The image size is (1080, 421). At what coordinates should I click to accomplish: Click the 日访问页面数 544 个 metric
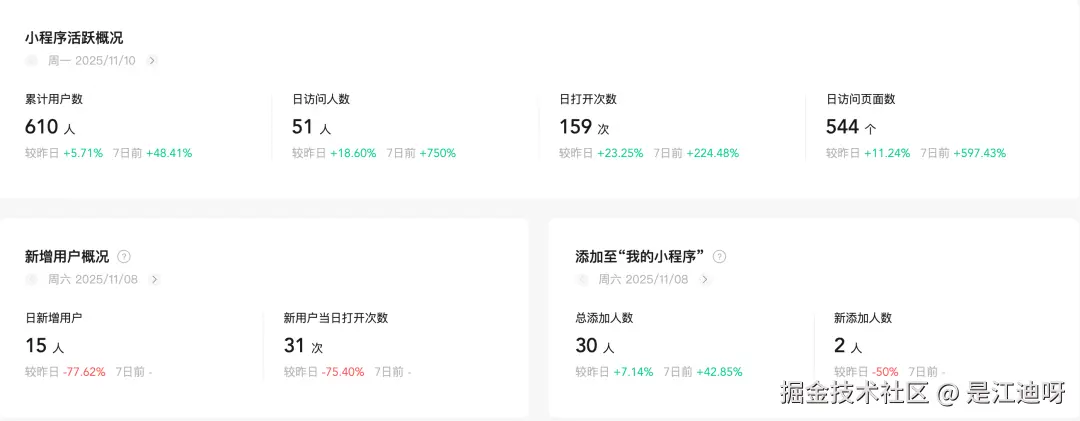(851, 127)
